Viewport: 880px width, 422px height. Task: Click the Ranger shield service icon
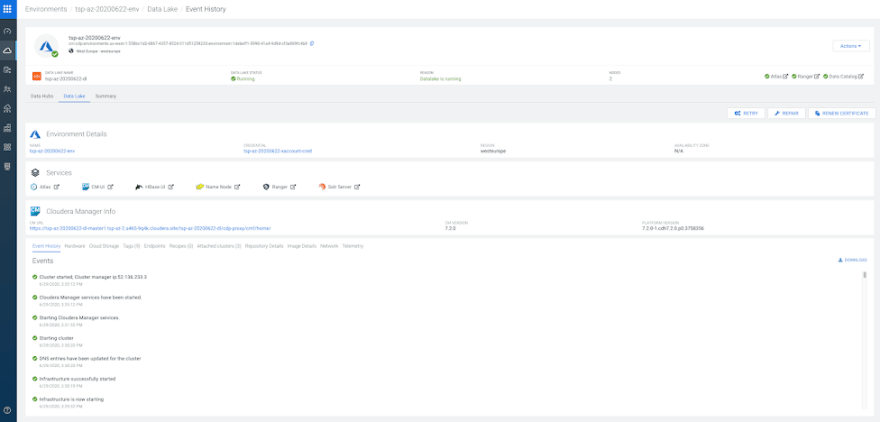266,187
